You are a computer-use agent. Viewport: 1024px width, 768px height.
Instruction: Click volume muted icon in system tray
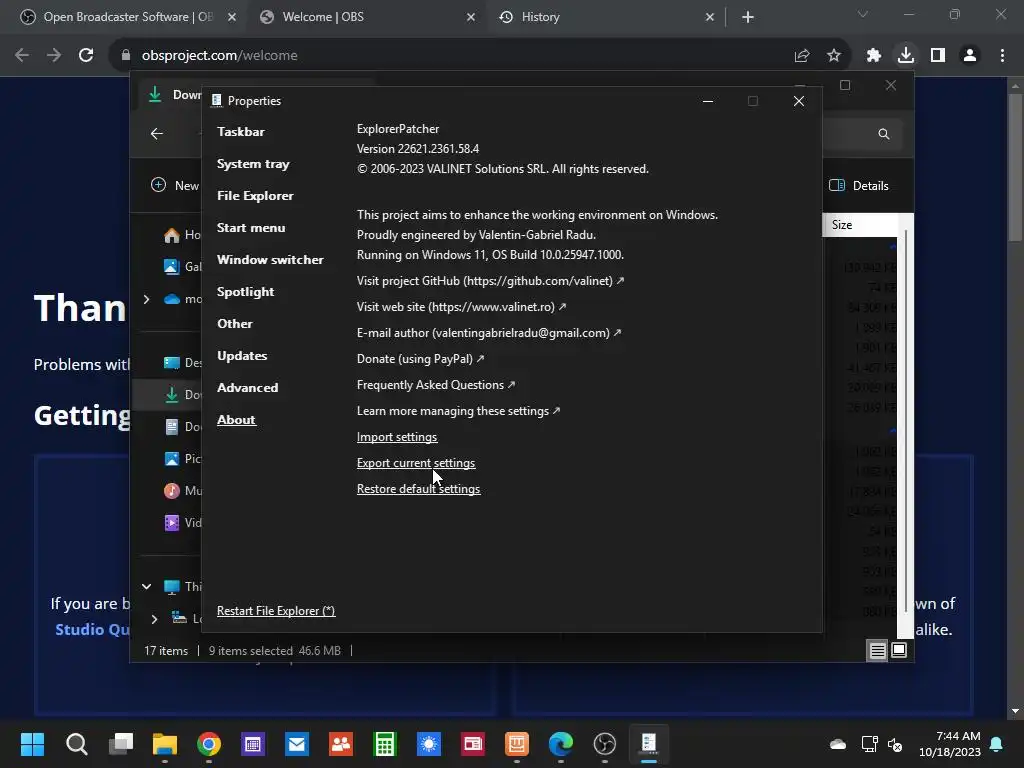(895, 744)
